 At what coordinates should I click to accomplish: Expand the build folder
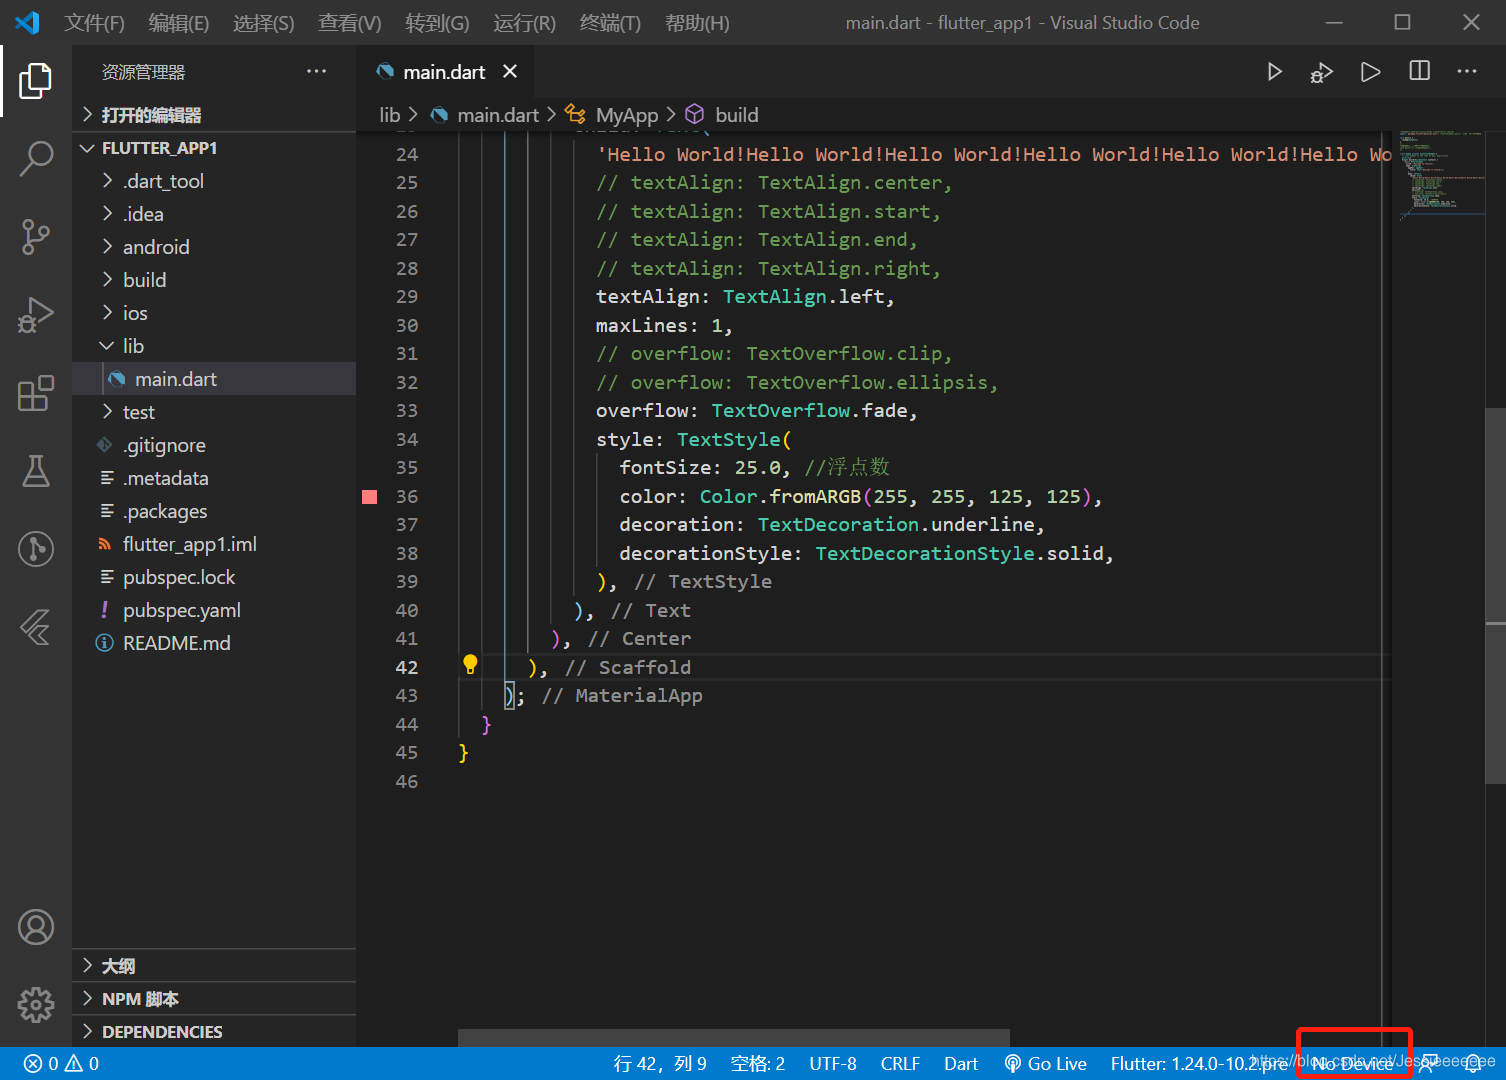point(215,280)
